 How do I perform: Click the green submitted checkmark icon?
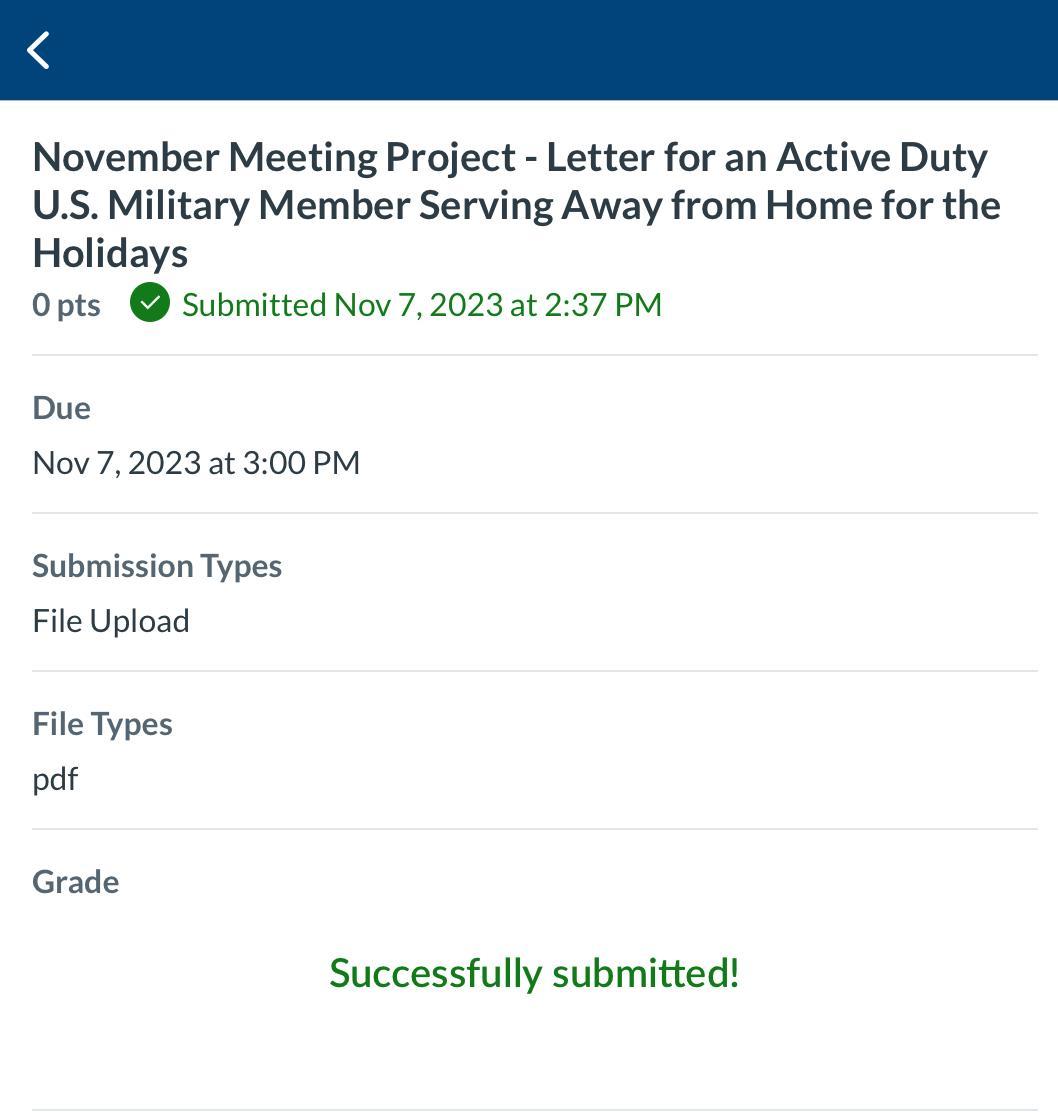click(x=150, y=303)
